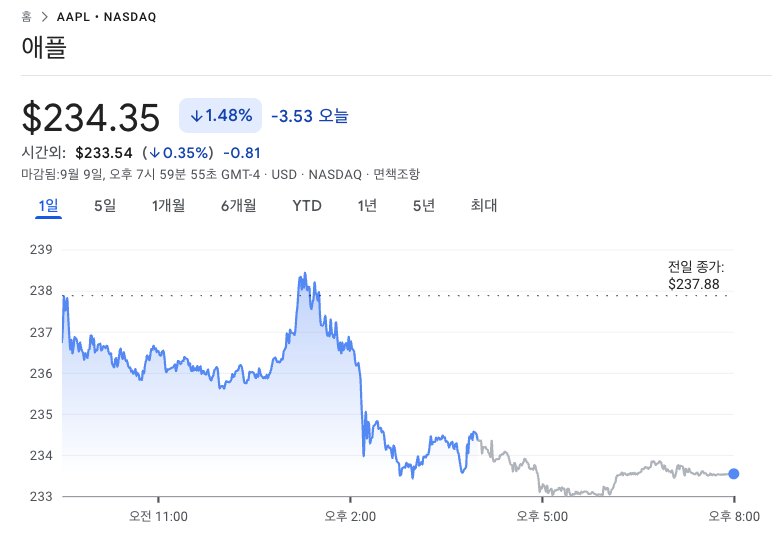Image resolution: width=772 pixels, height=542 pixels.
Task: Click the breadcrumb chevron after 홈
Action: pos(46,17)
